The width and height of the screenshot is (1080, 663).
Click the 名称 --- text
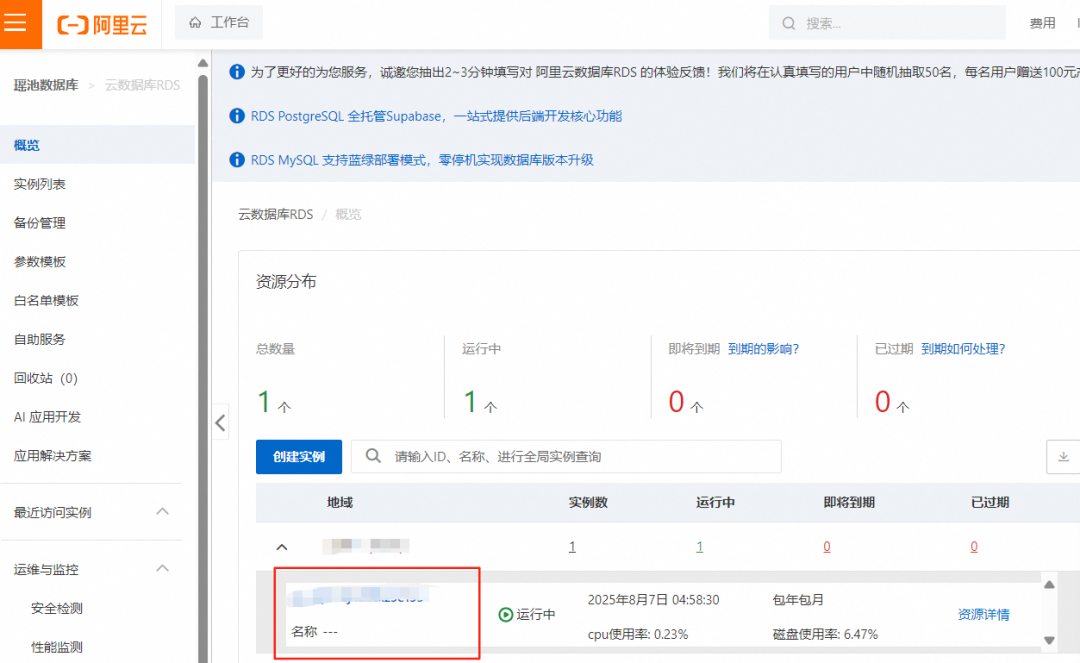pos(314,631)
